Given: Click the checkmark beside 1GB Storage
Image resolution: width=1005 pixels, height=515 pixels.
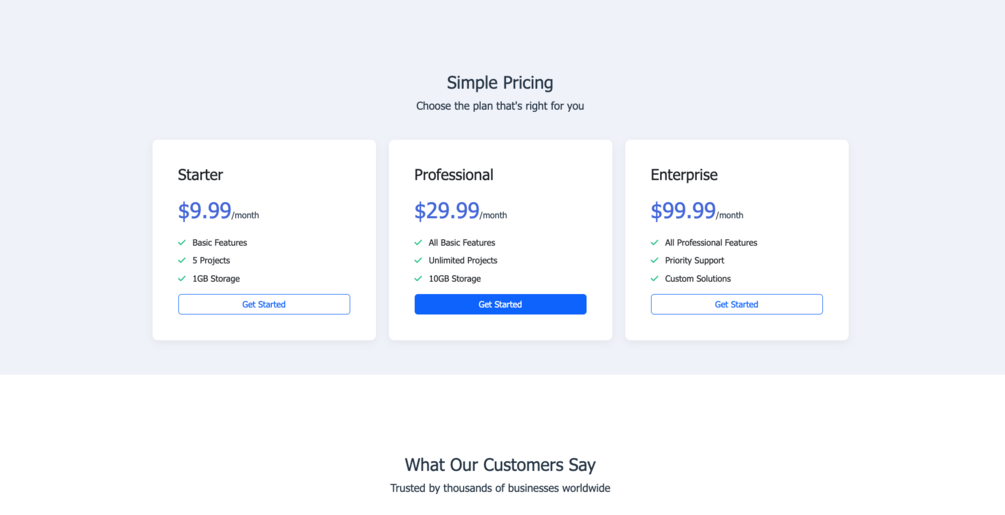Looking at the screenshot, I should [182, 279].
